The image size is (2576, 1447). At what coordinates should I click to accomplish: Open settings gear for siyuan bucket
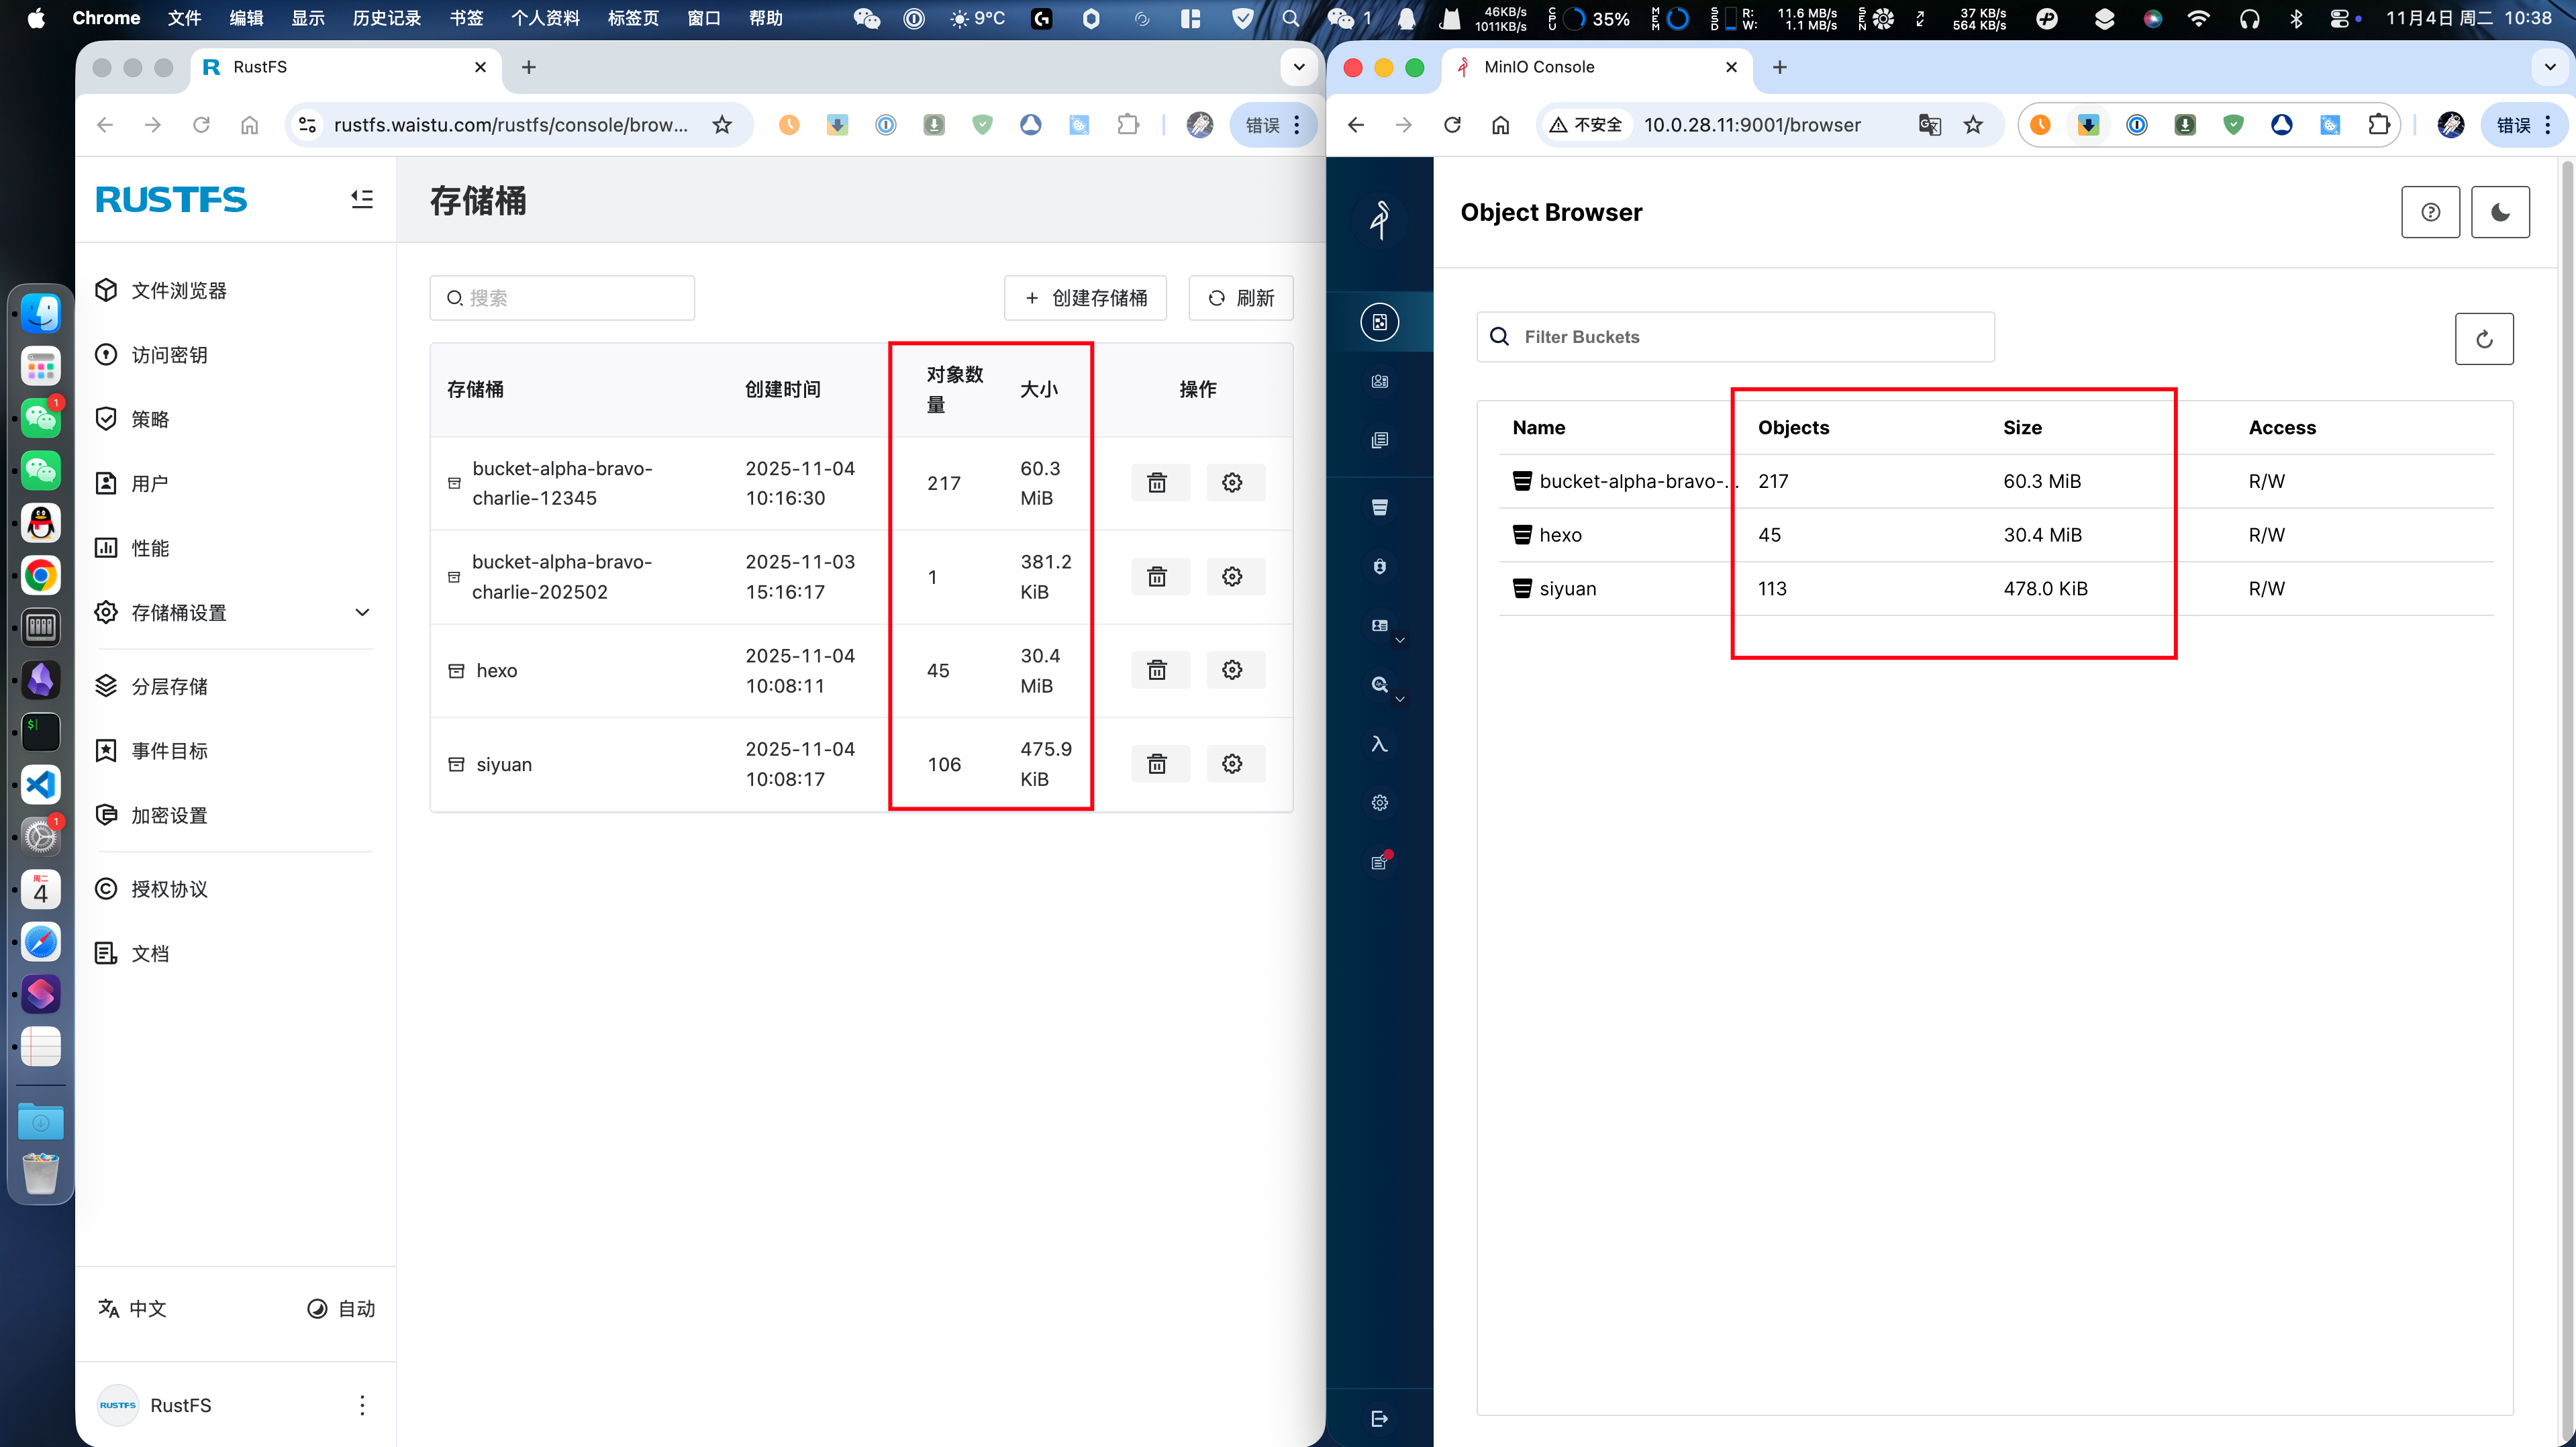(x=1232, y=764)
